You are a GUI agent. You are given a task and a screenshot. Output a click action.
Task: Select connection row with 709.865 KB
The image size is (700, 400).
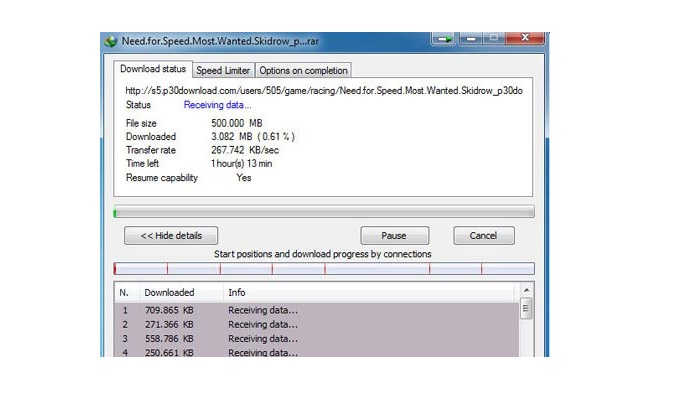[x=317, y=310]
